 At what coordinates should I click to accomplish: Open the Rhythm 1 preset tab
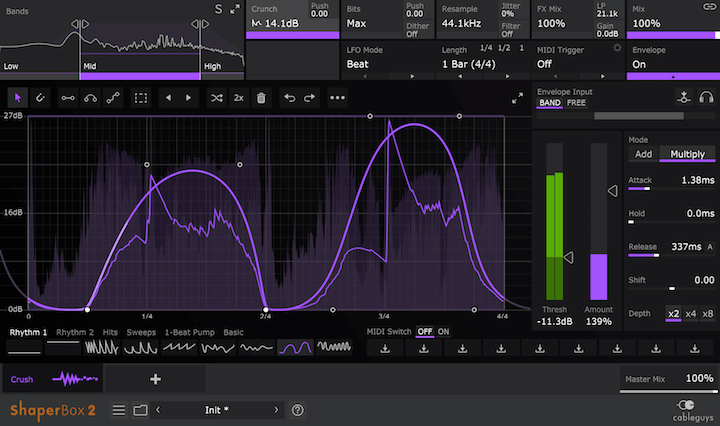click(x=28, y=332)
